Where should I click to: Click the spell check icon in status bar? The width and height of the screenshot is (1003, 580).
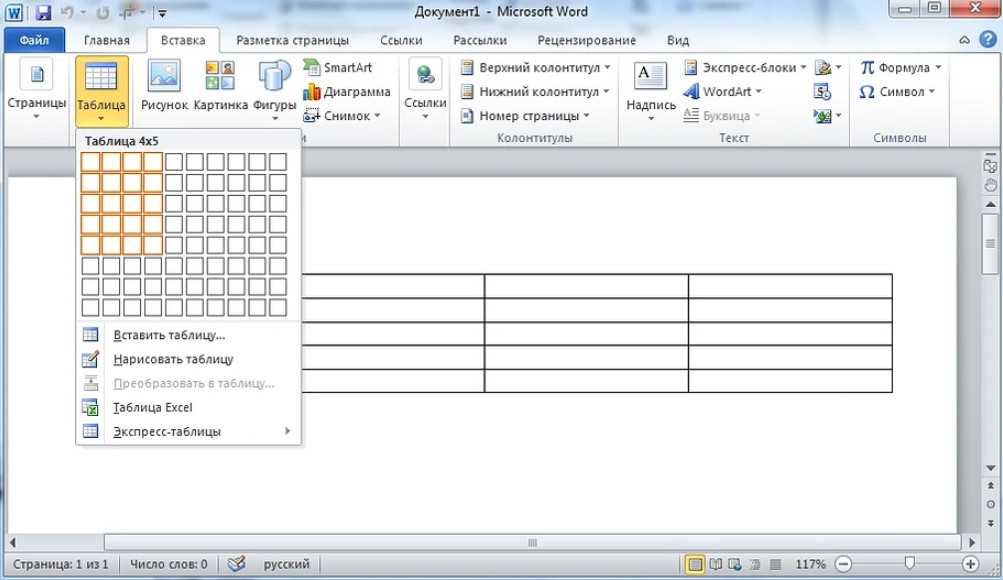click(237, 564)
